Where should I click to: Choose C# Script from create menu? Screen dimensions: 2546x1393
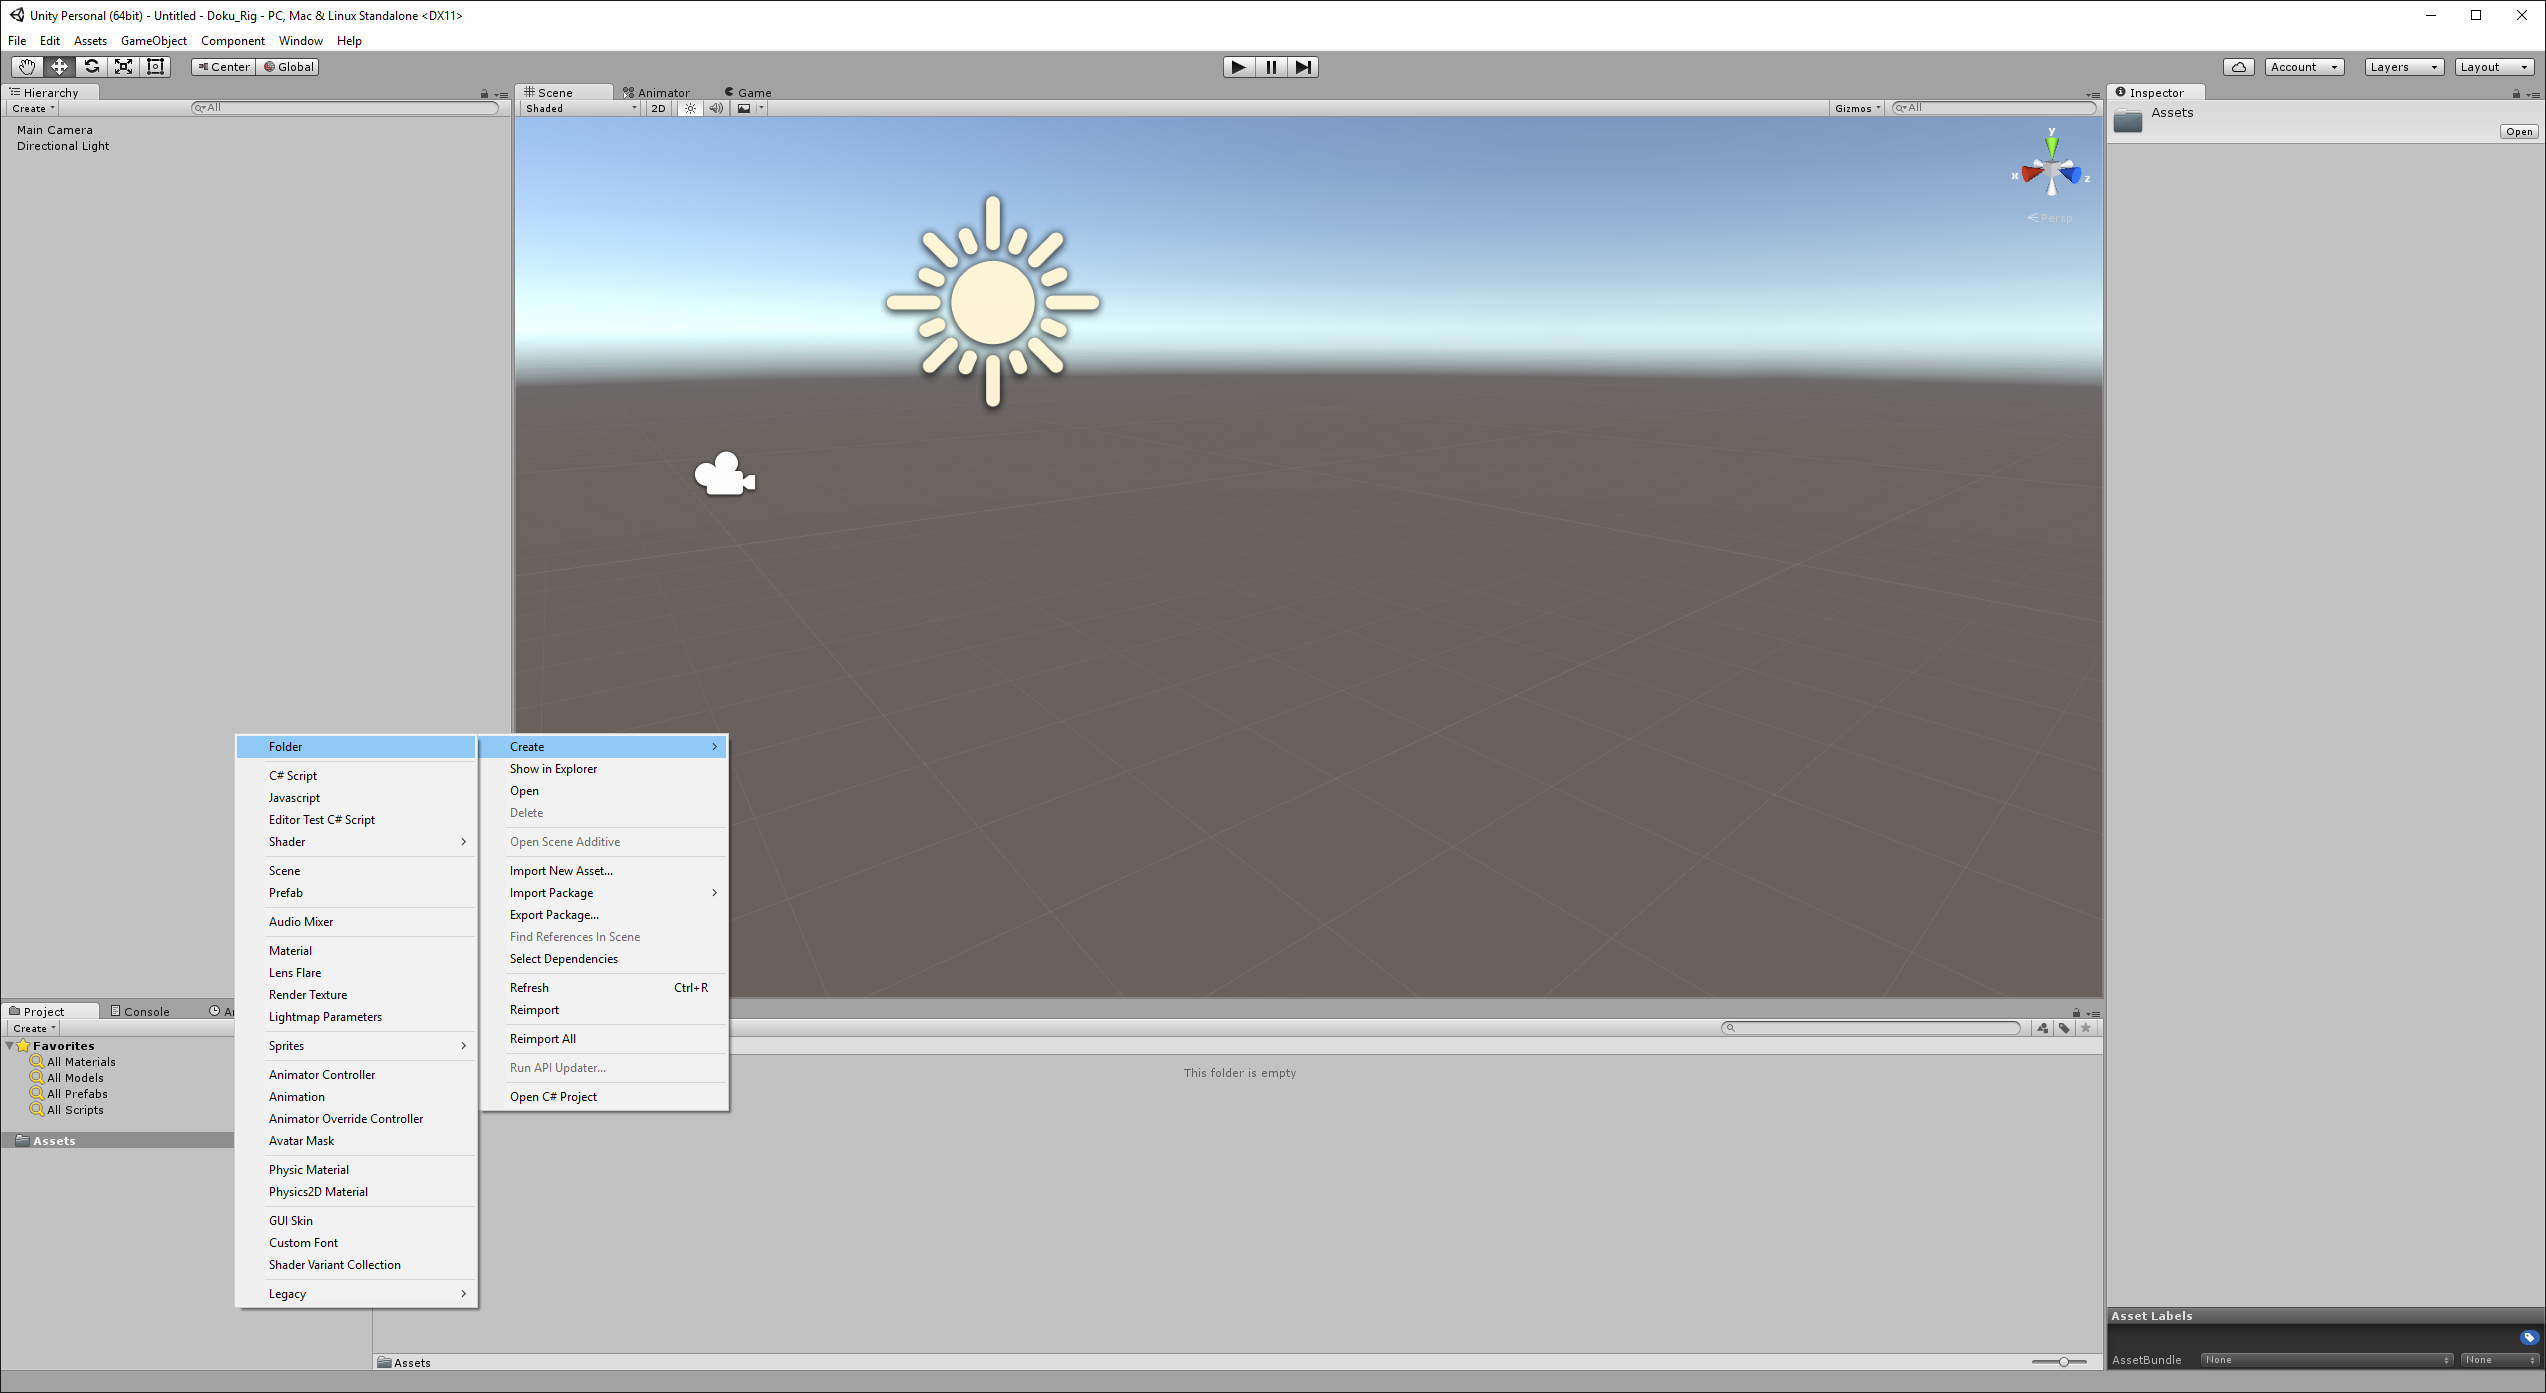(x=293, y=776)
